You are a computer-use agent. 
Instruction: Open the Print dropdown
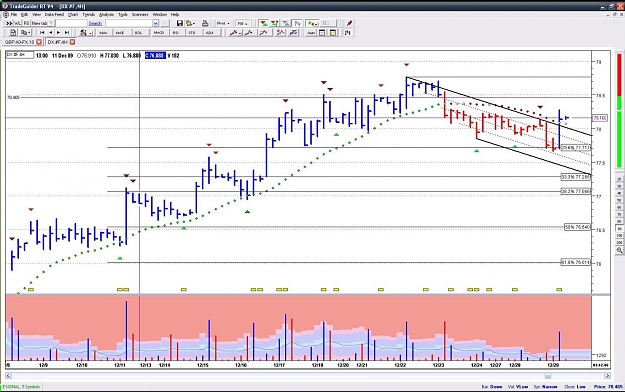tap(223, 23)
